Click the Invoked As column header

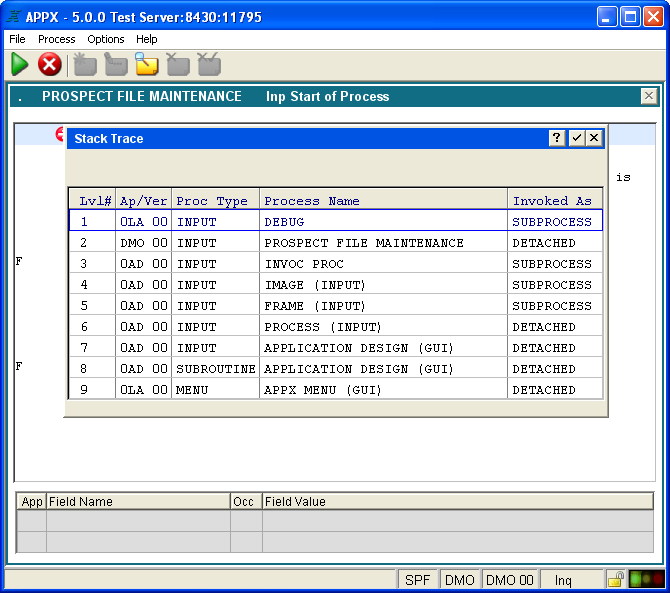pyautogui.click(x=552, y=201)
